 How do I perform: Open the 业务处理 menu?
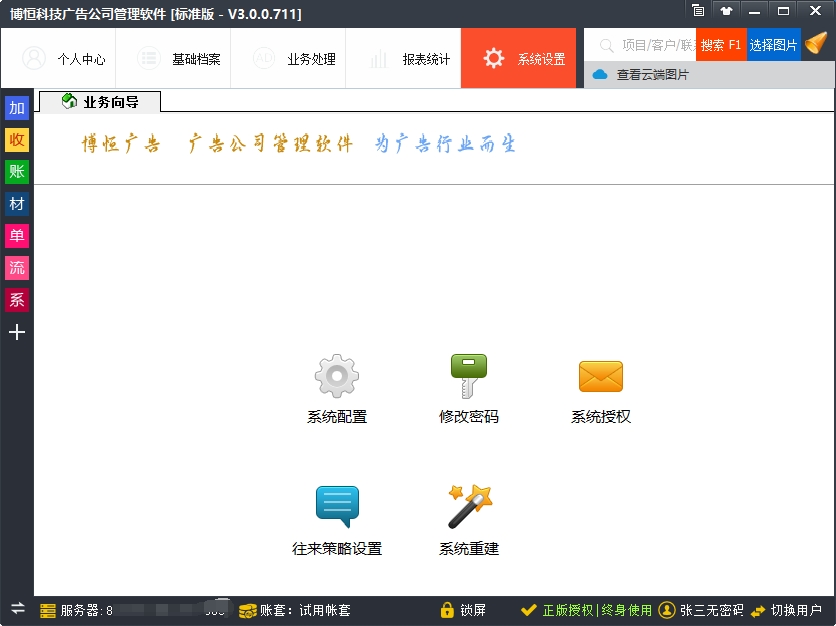pos(288,58)
